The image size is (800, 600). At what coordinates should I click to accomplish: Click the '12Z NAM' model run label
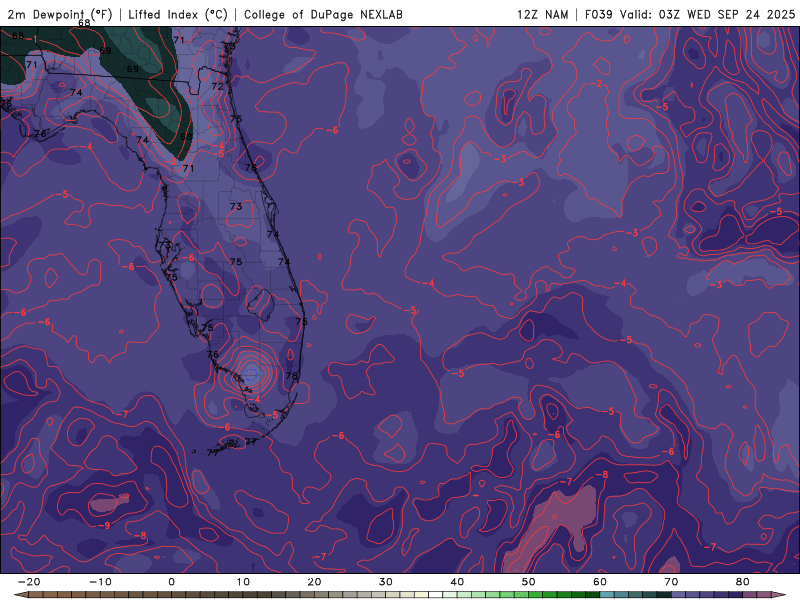pos(542,14)
